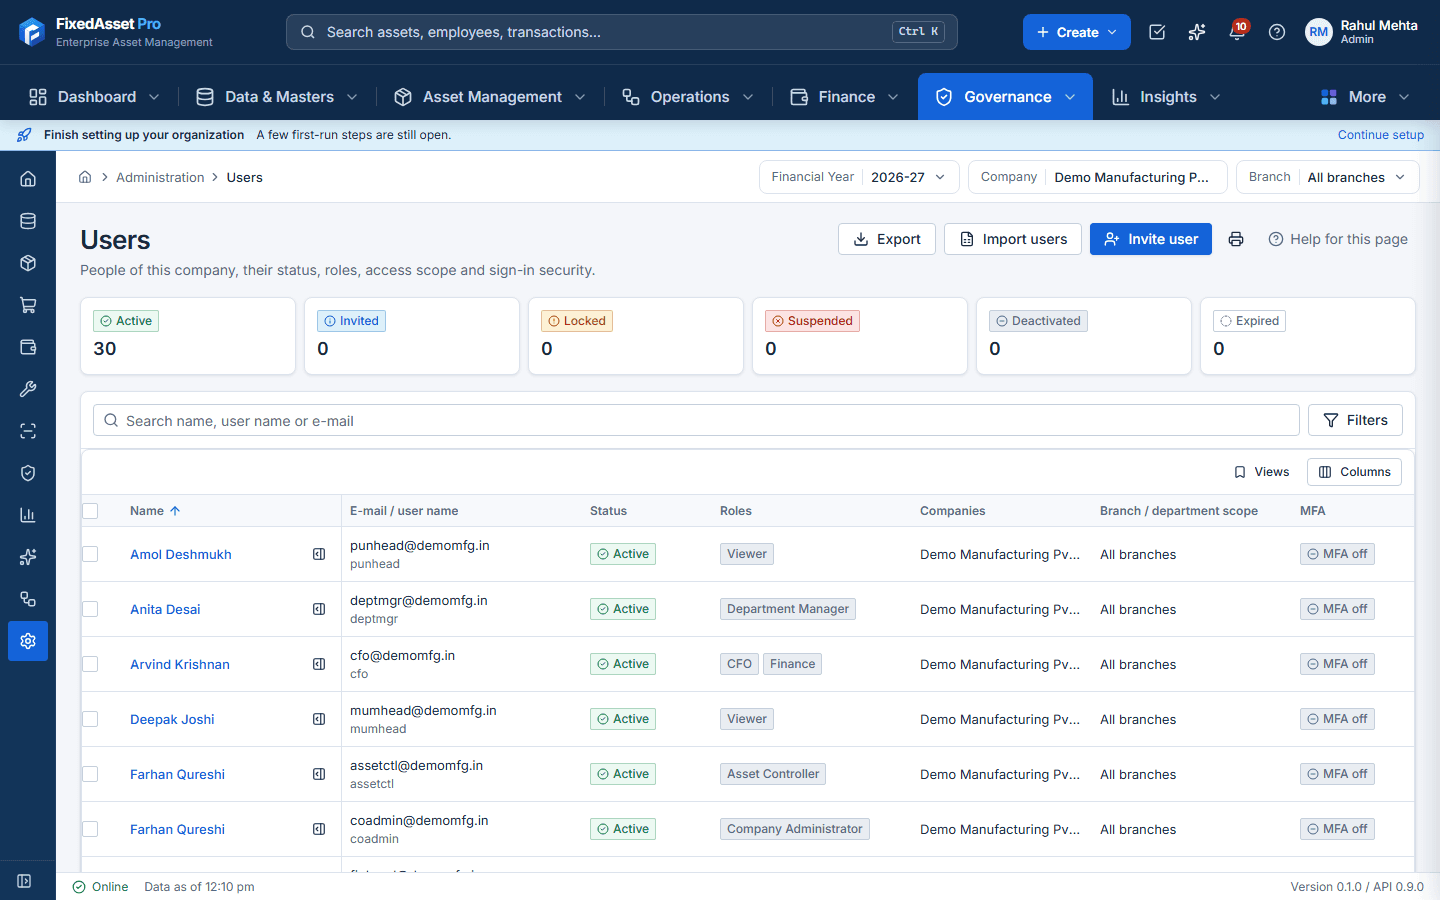Open the Columns button
The image size is (1440, 900).
click(1354, 472)
